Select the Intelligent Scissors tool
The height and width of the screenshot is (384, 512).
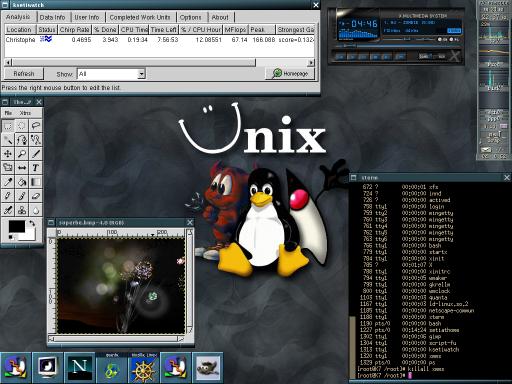[x=36, y=140]
